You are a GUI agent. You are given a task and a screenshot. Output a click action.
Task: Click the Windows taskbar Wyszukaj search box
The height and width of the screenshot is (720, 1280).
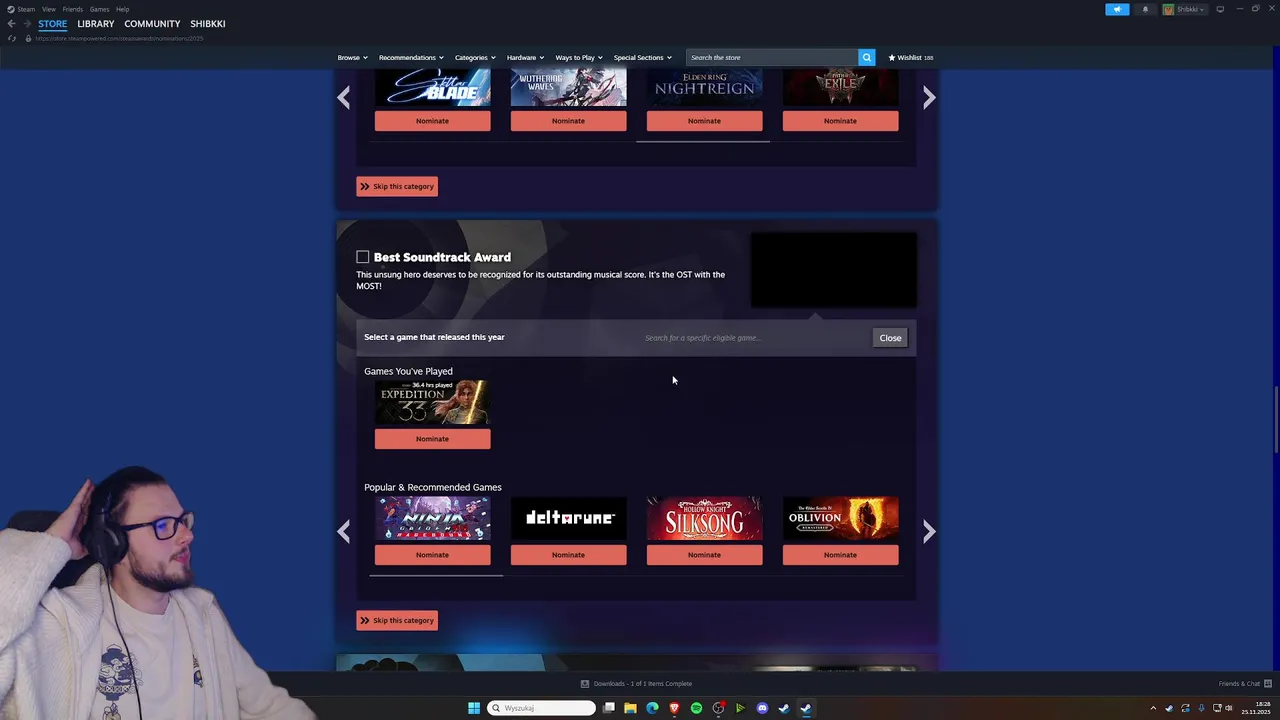pos(541,708)
